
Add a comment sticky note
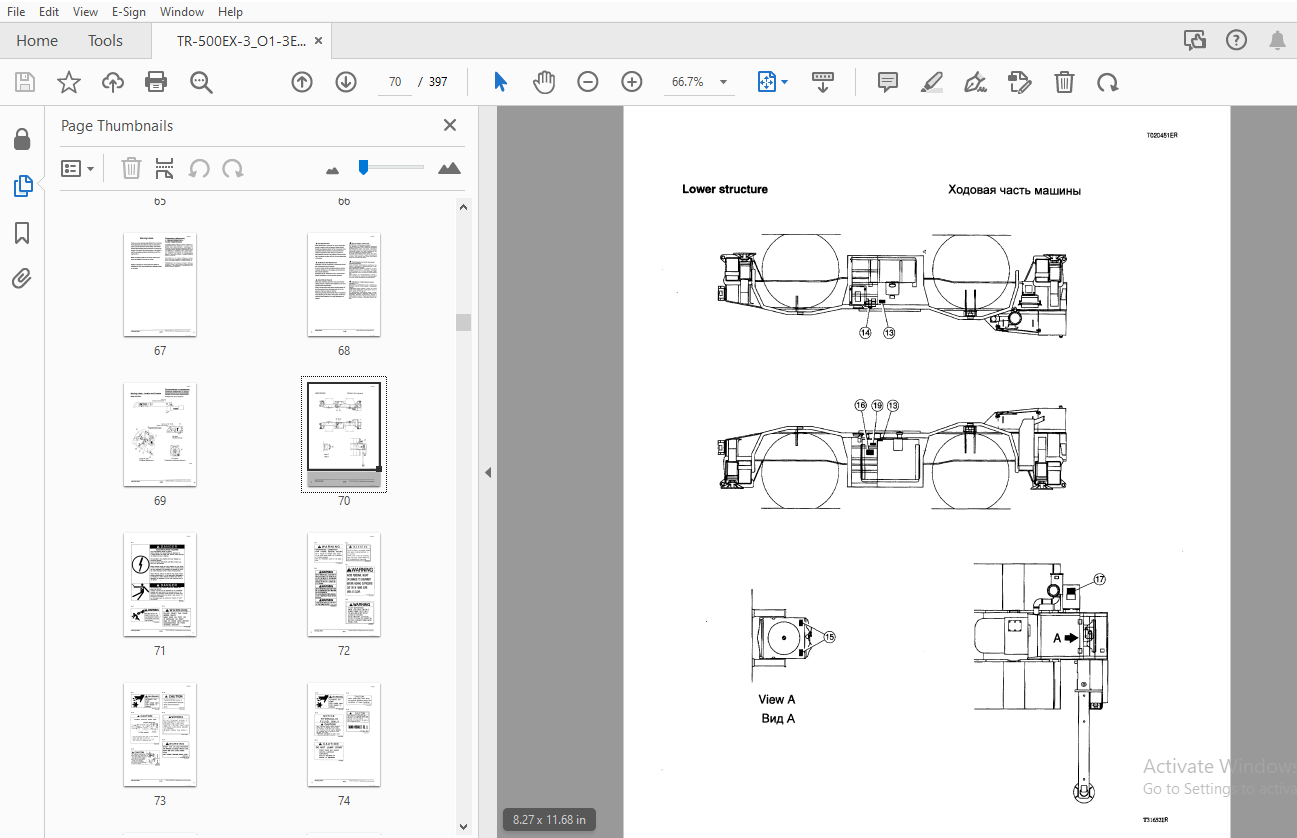[x=888, y=82]
